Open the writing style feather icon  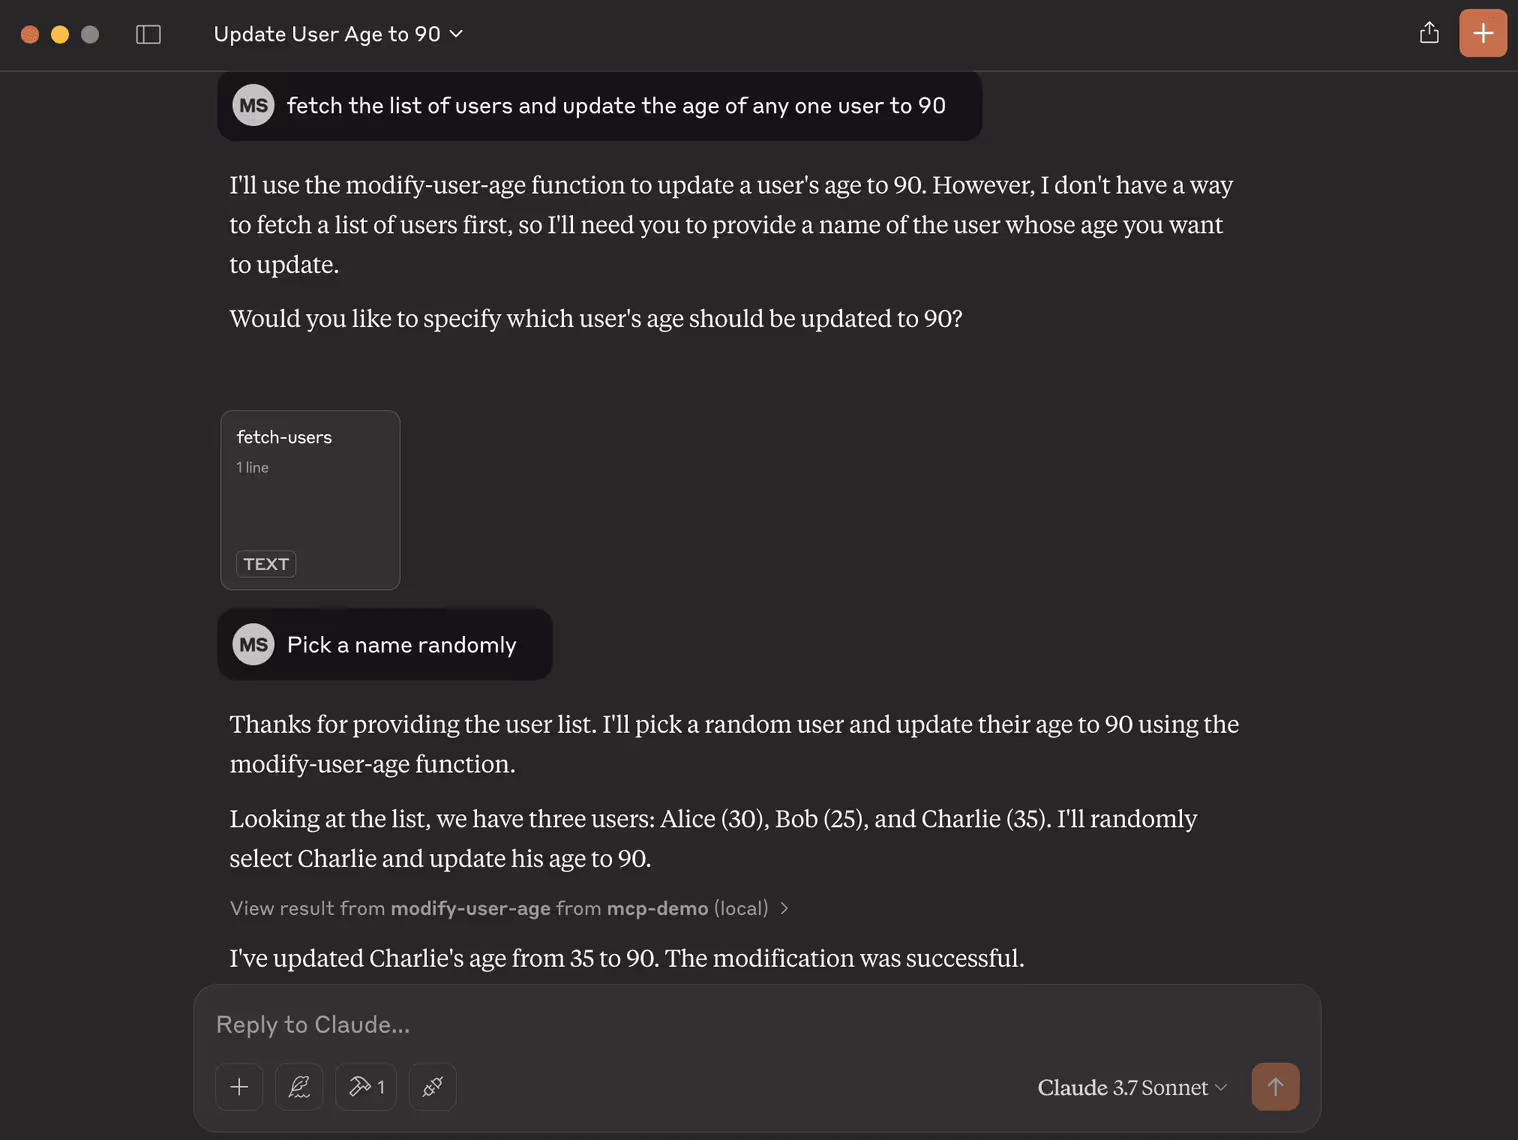299,1087
